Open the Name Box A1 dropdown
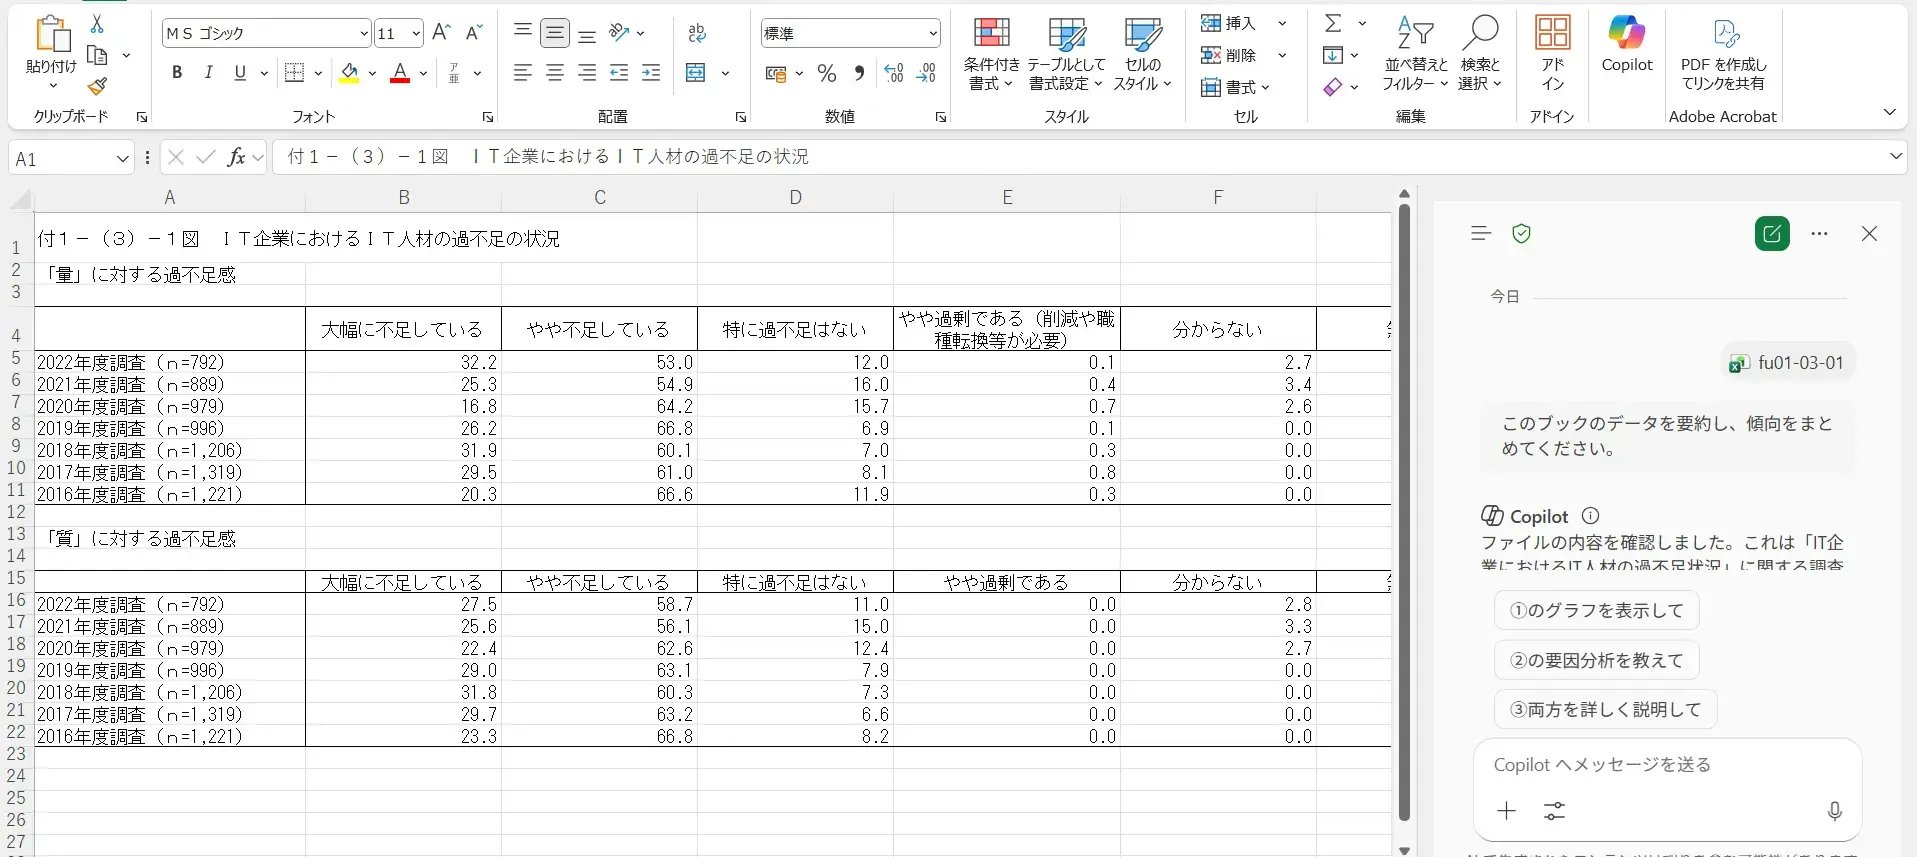The height and width of the screenshot is (857, 1917). tap(122, 158)
